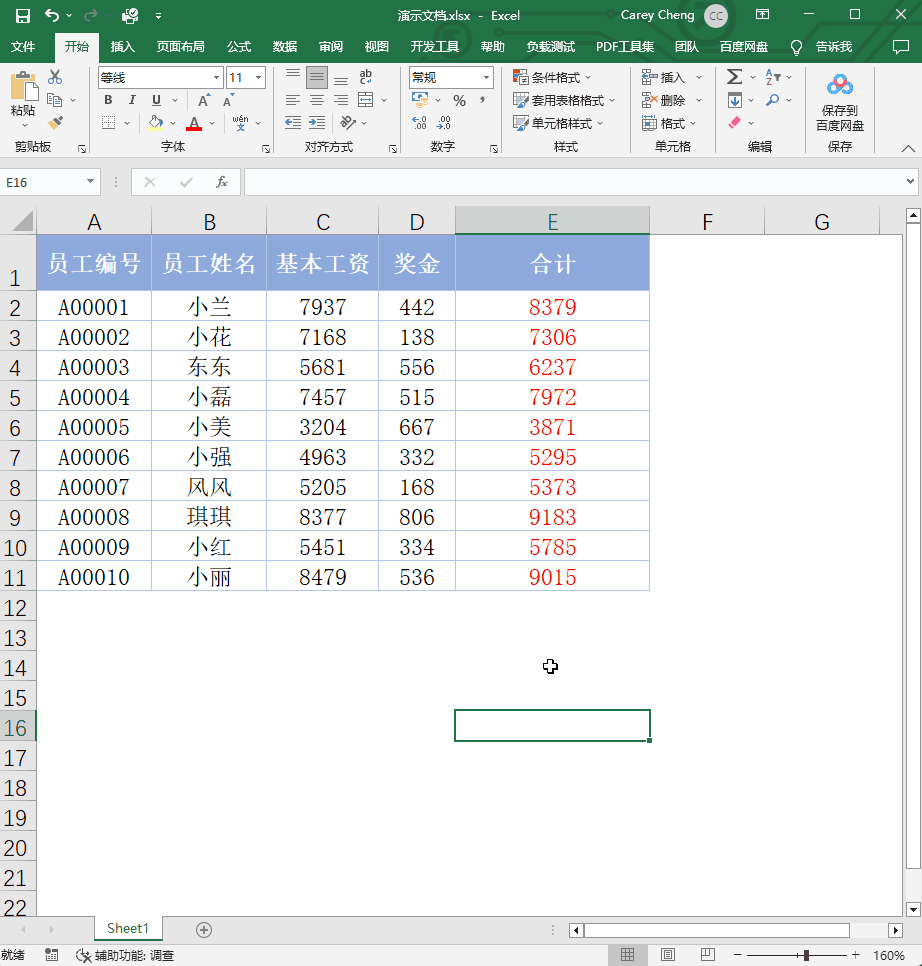Click the Fill down icon
The image size is (922, 966).
point(735,100)
